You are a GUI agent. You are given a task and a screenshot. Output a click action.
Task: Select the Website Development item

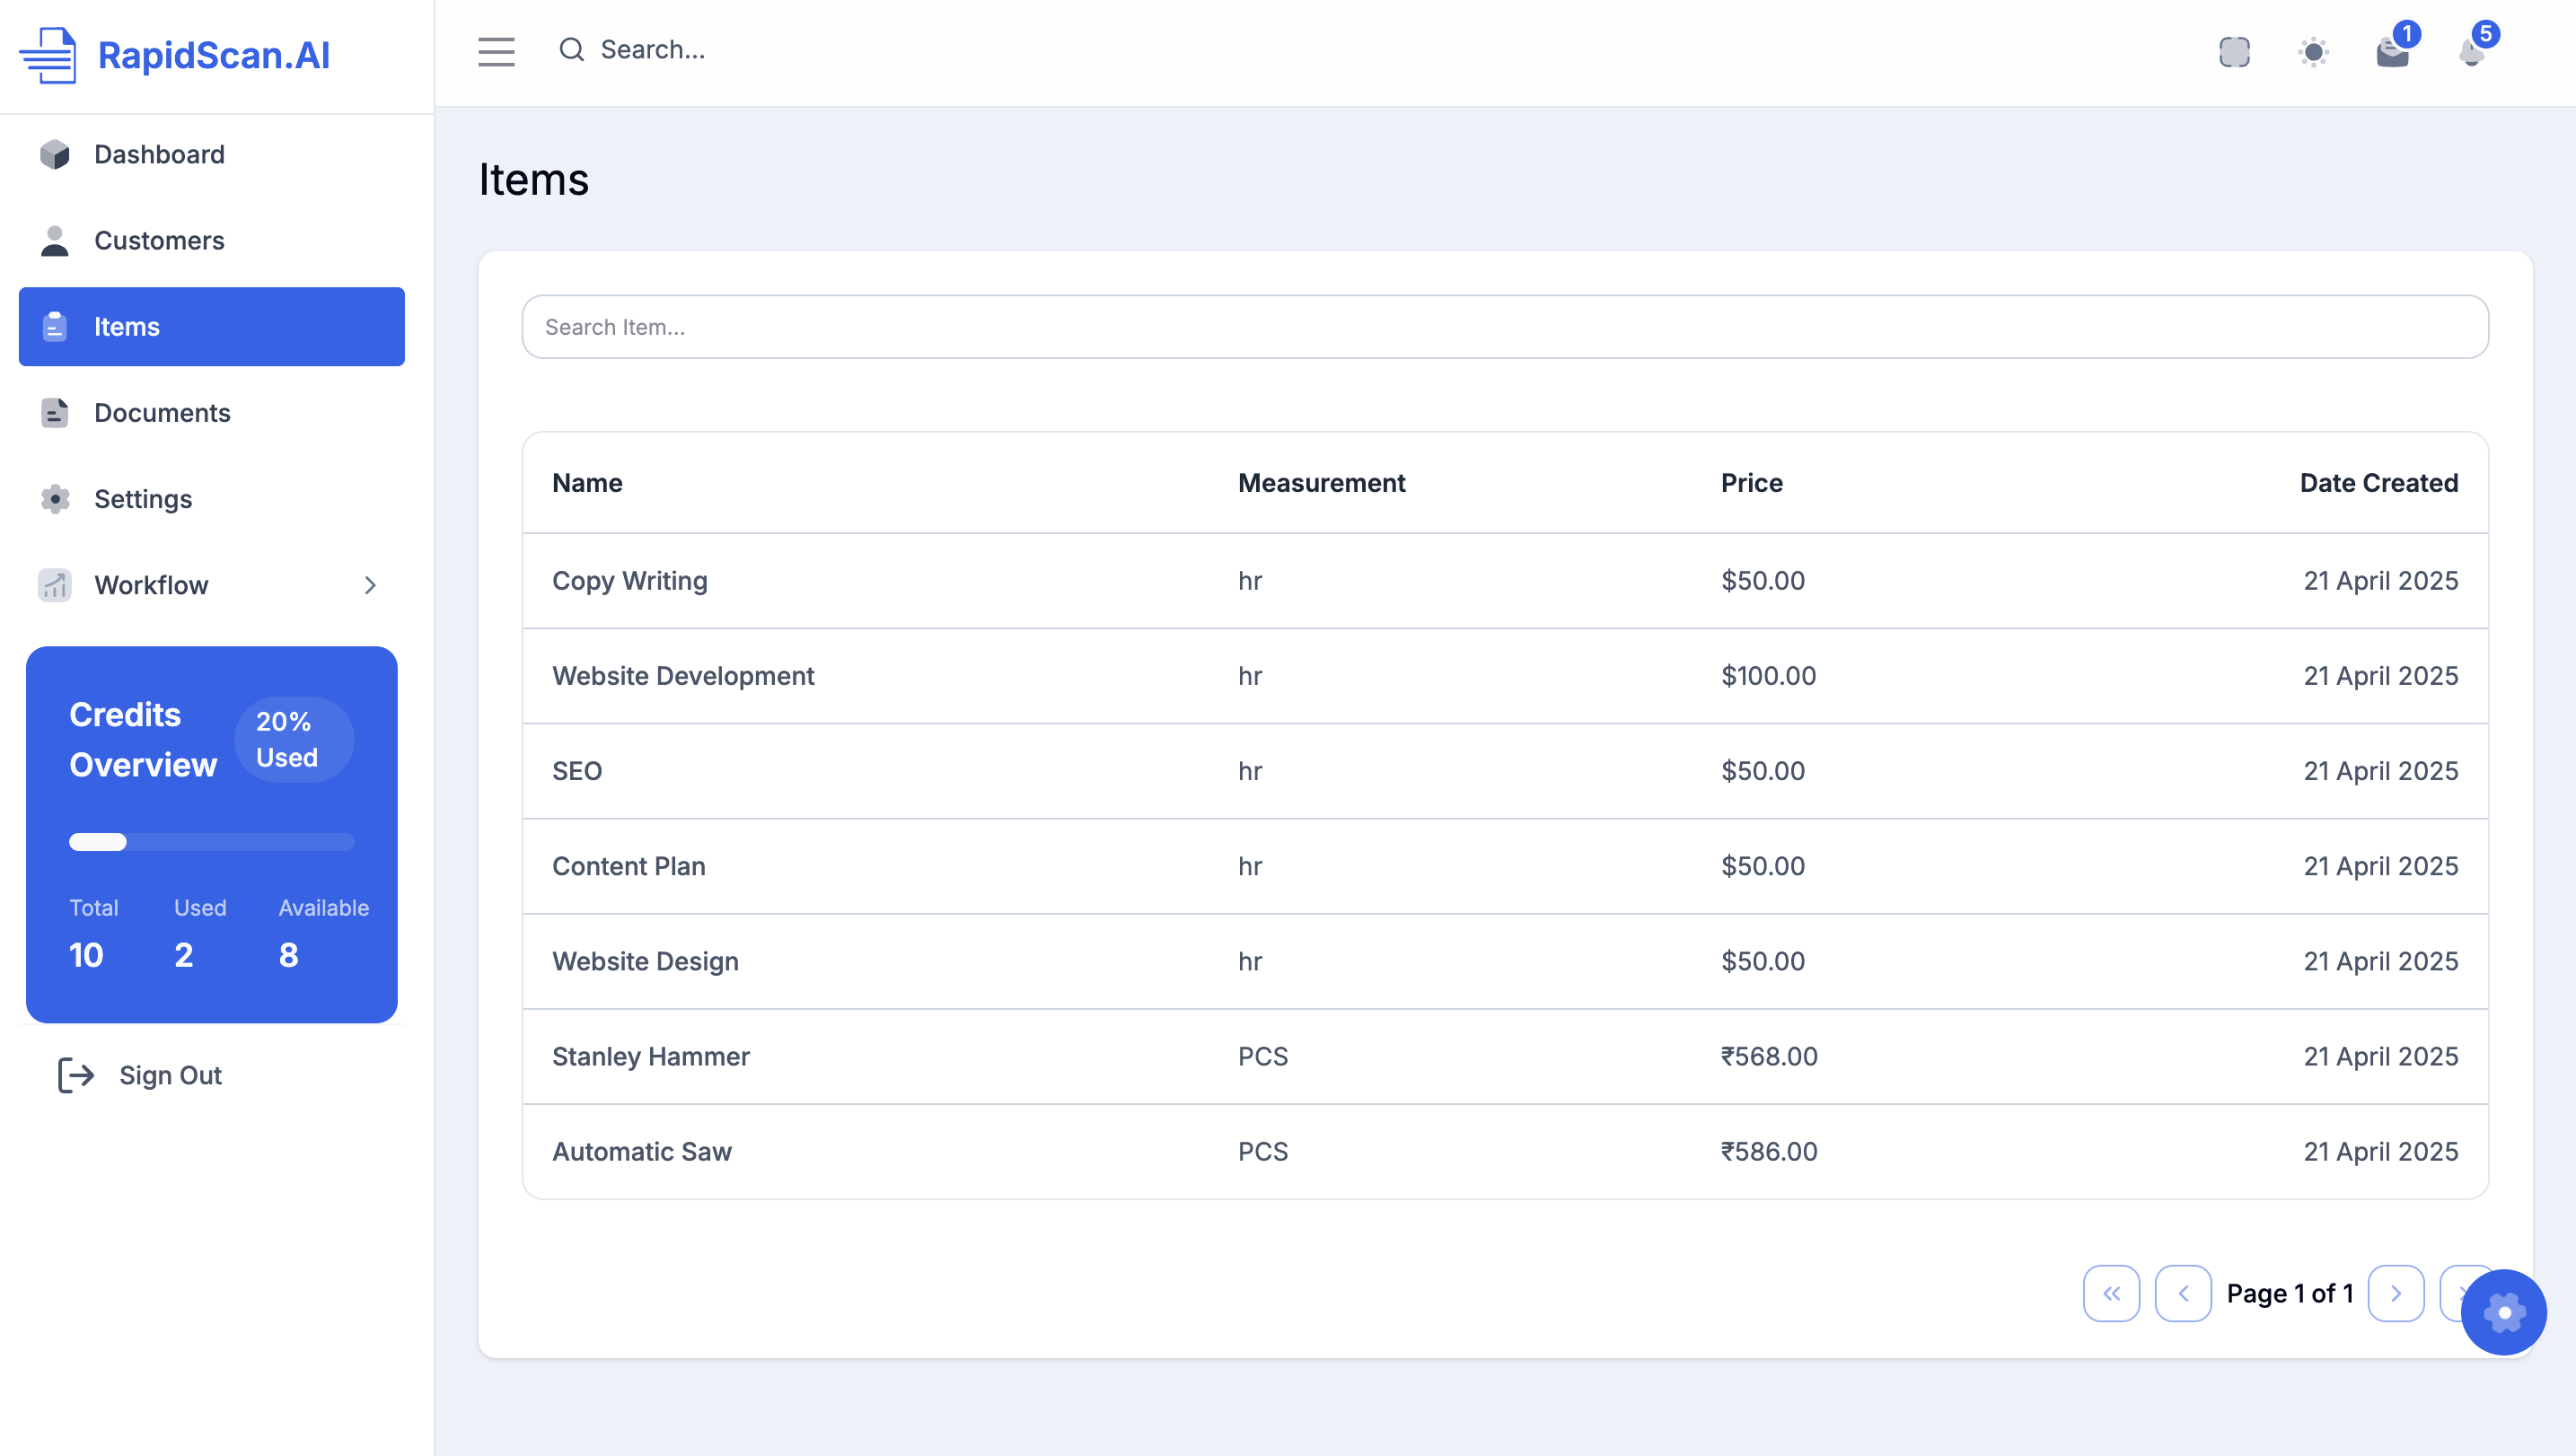click(x=683, y=676)
